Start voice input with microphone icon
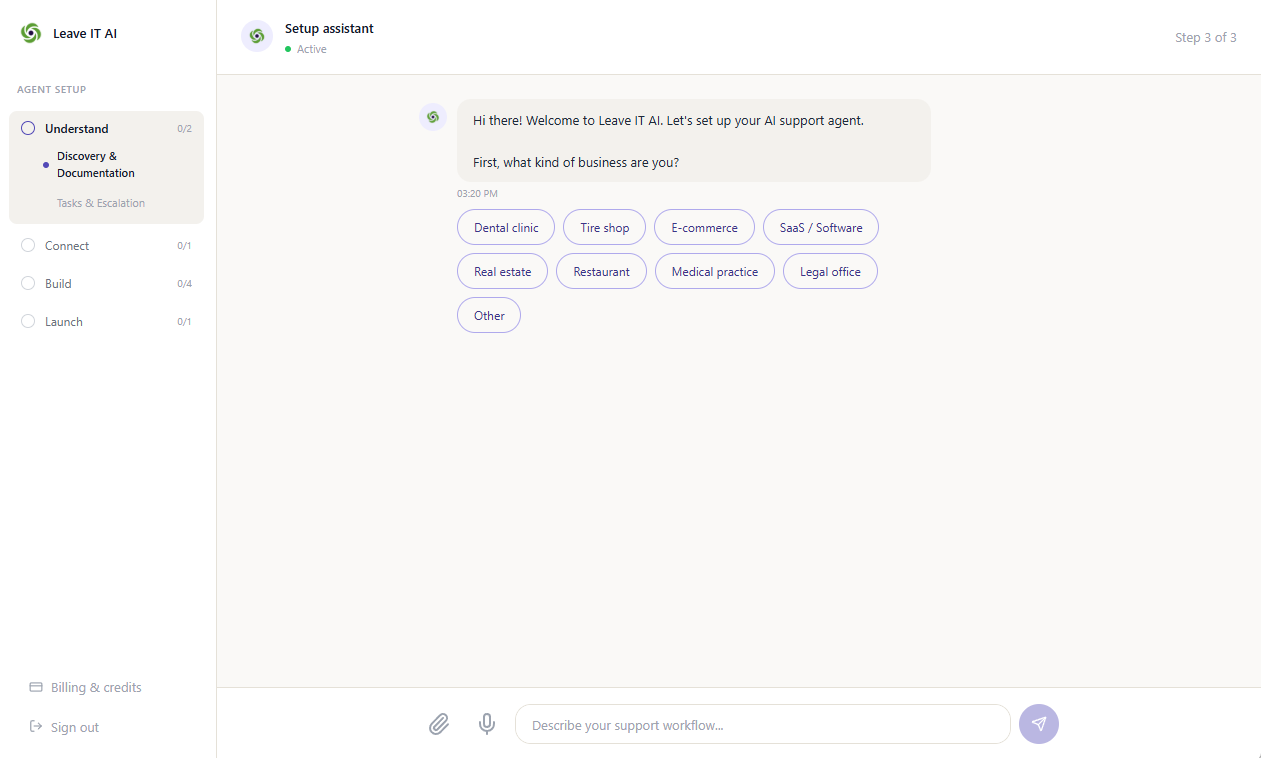Image resolution: width=1261 pixels, height=758 pixels. pyautogui.click(x=487, y=724)
